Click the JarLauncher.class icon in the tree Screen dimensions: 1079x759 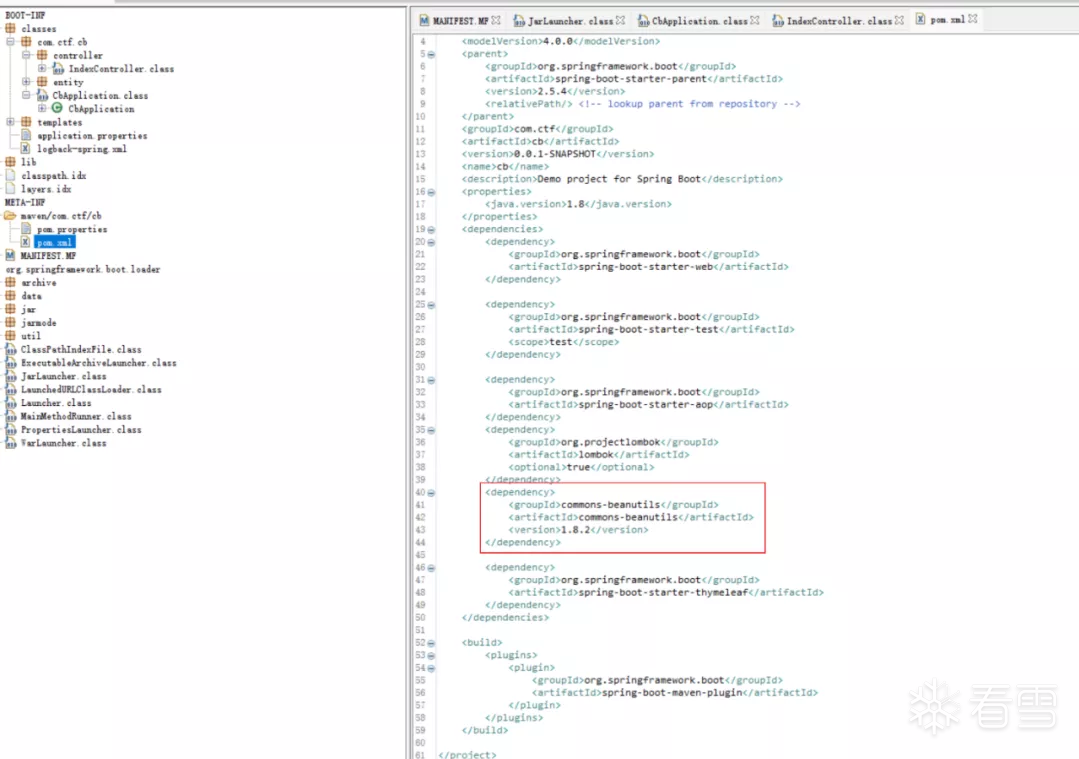click(10, 376)
